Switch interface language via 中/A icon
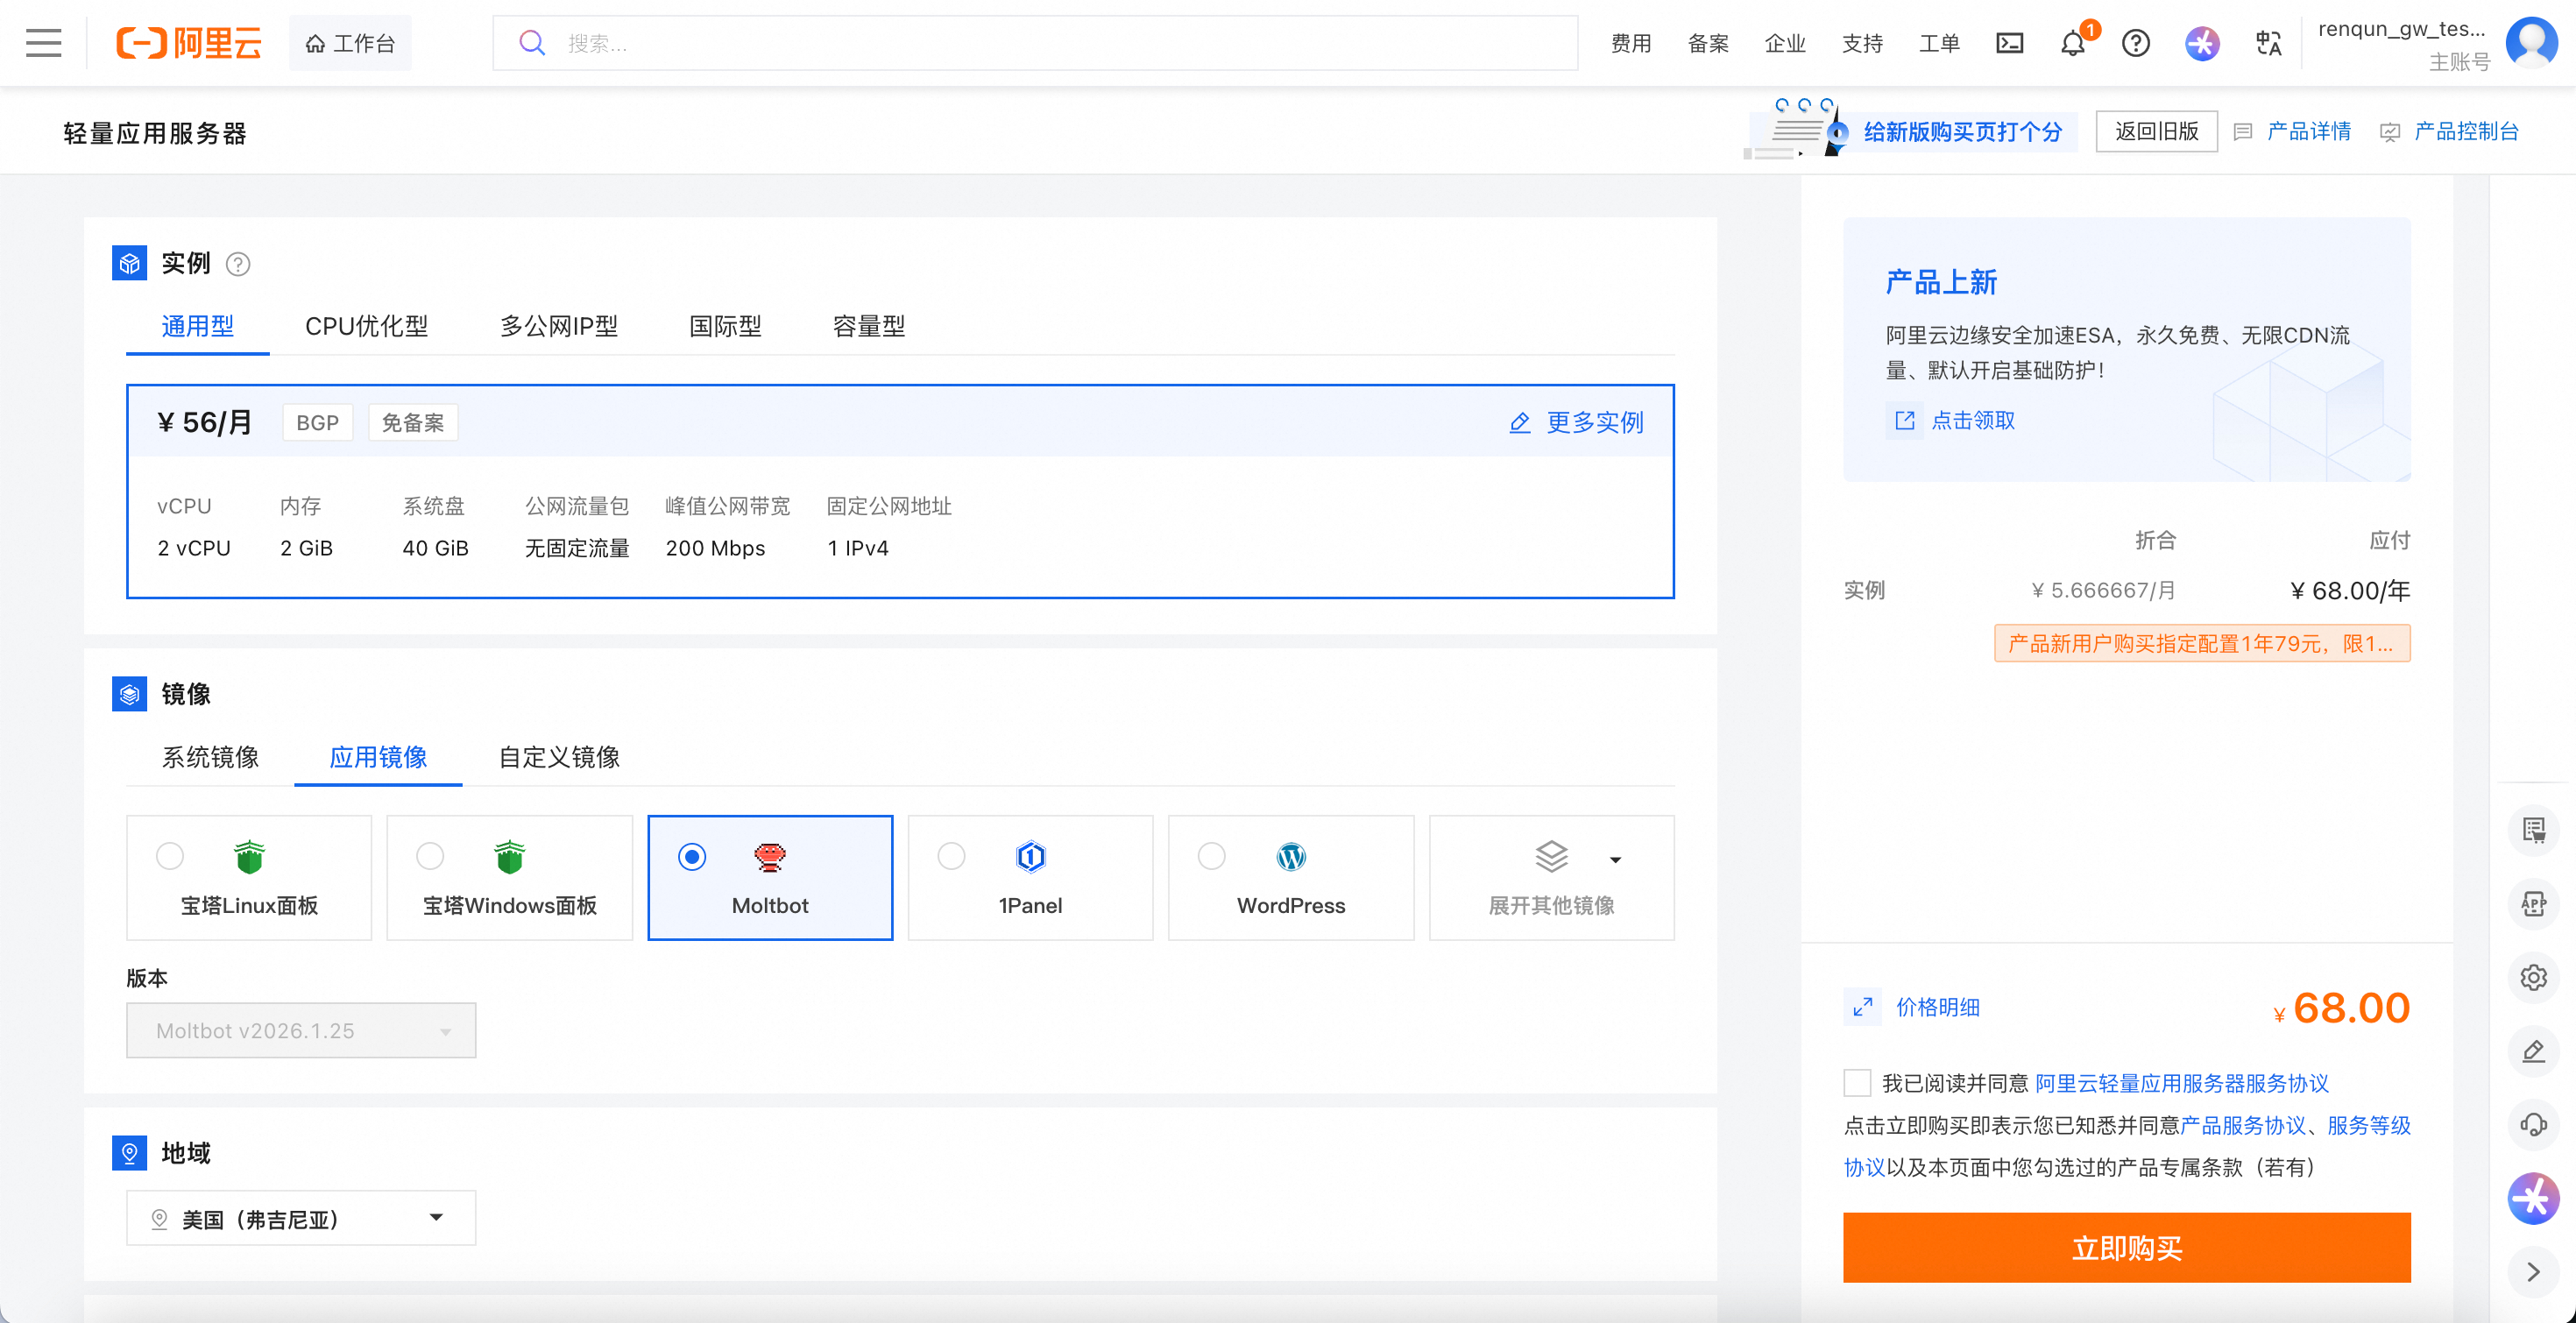 point(2267,43)
